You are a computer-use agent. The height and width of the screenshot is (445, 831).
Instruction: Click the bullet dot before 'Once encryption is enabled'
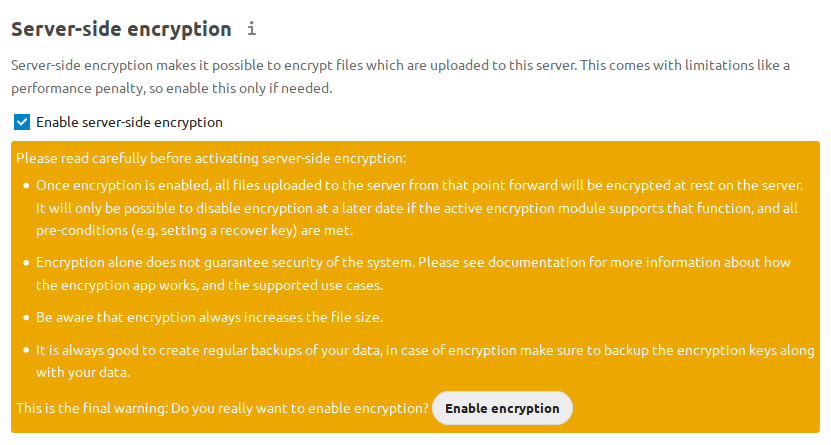pyautogui.click(x=24, y=186)
